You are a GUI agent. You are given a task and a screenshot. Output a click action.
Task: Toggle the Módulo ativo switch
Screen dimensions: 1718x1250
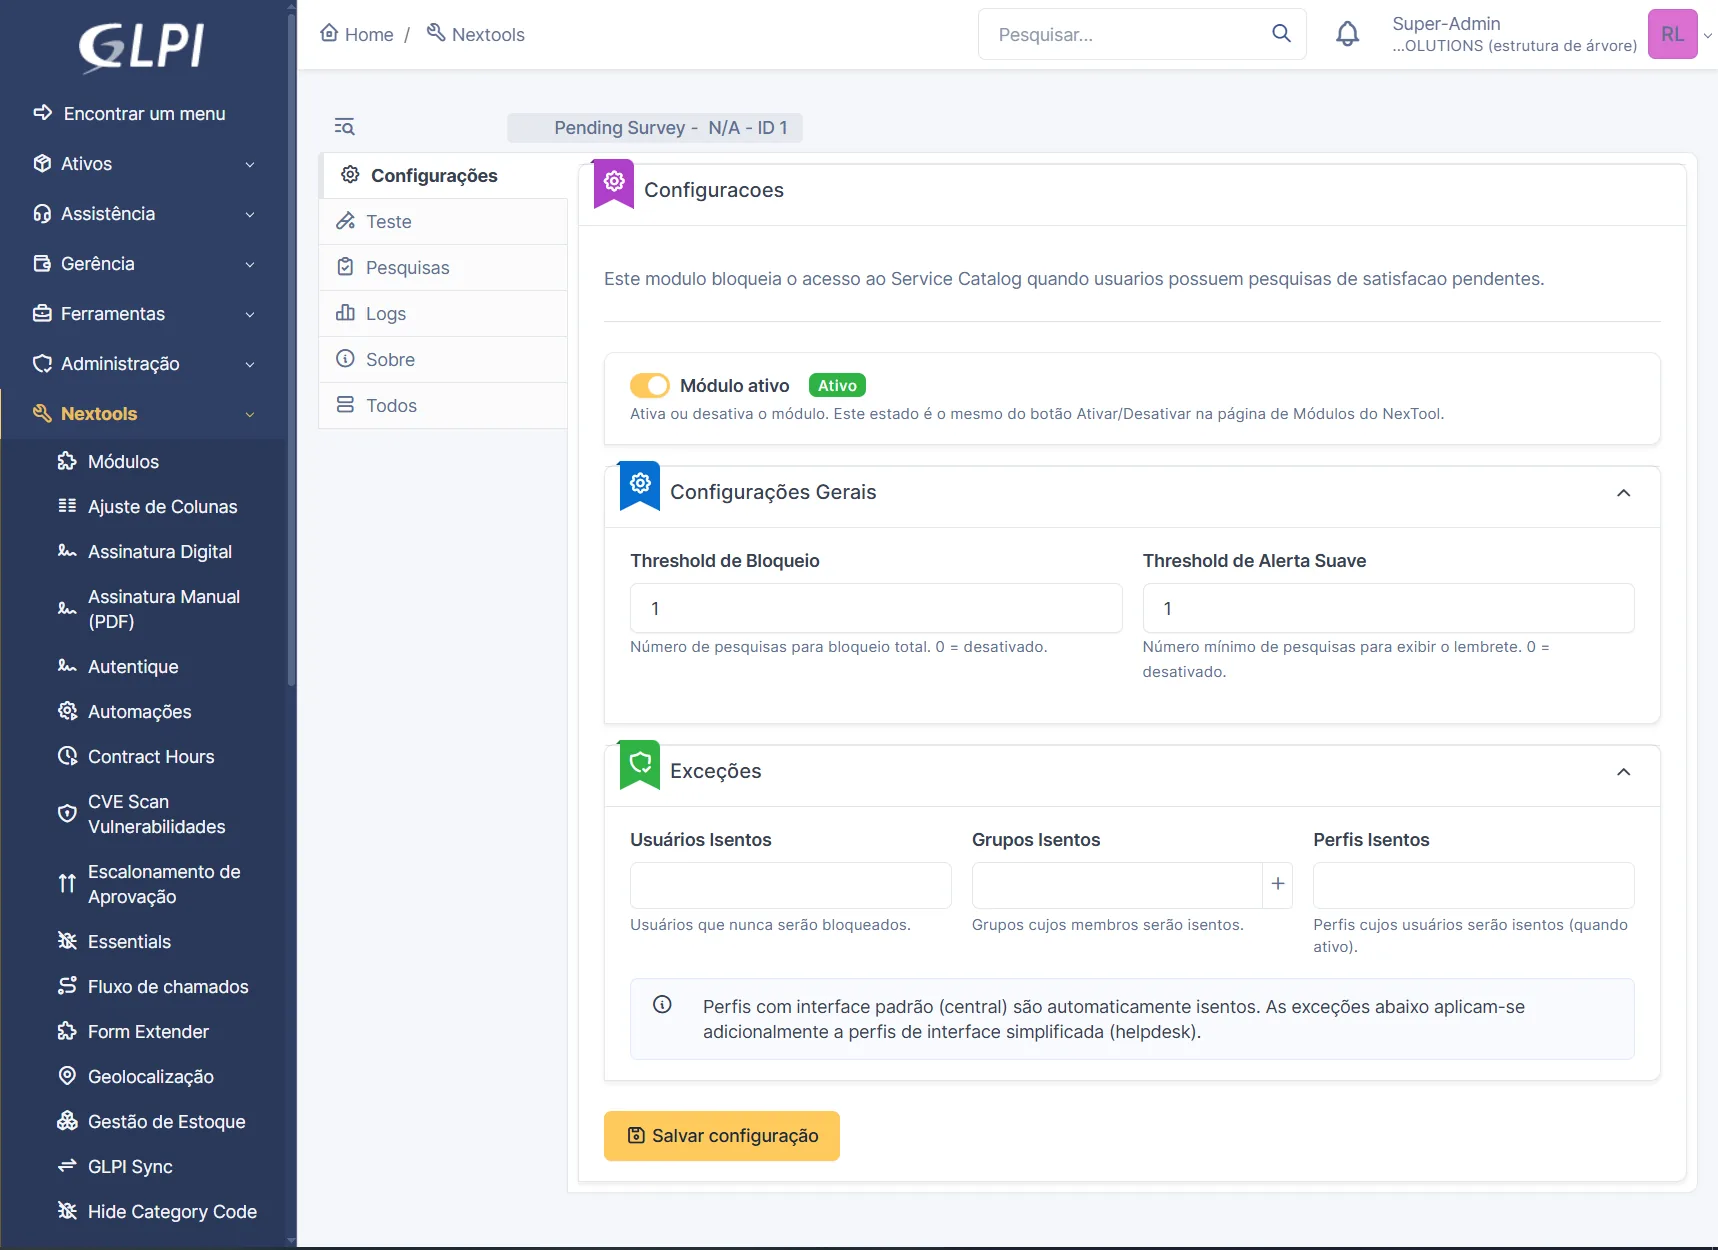tap(649, 385)
